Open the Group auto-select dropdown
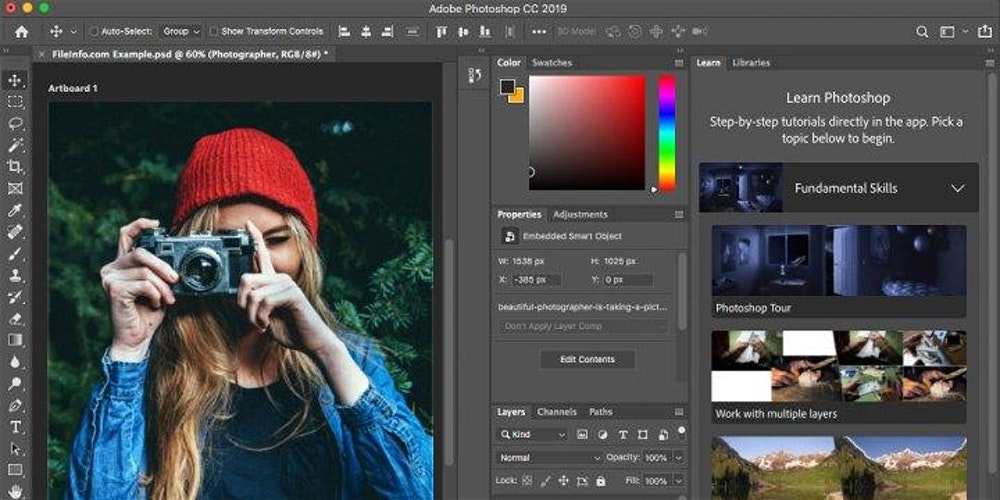Screen dimensions: 1000x500 (x=181, y=32)
